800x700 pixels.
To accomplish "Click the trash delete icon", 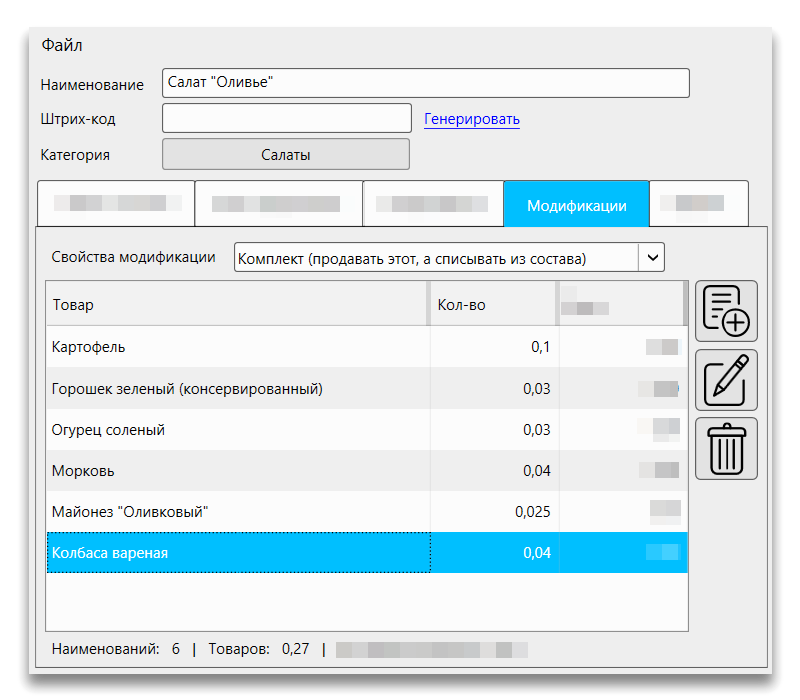I will [726, 449].
